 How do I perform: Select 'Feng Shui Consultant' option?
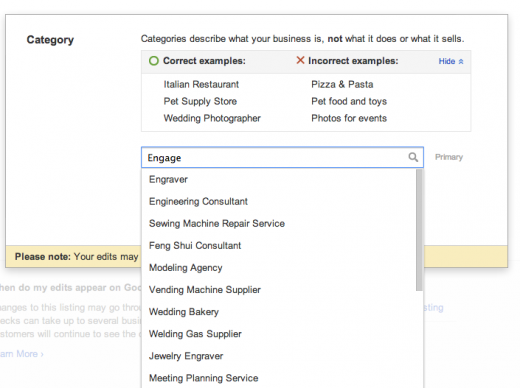[282, 246]
